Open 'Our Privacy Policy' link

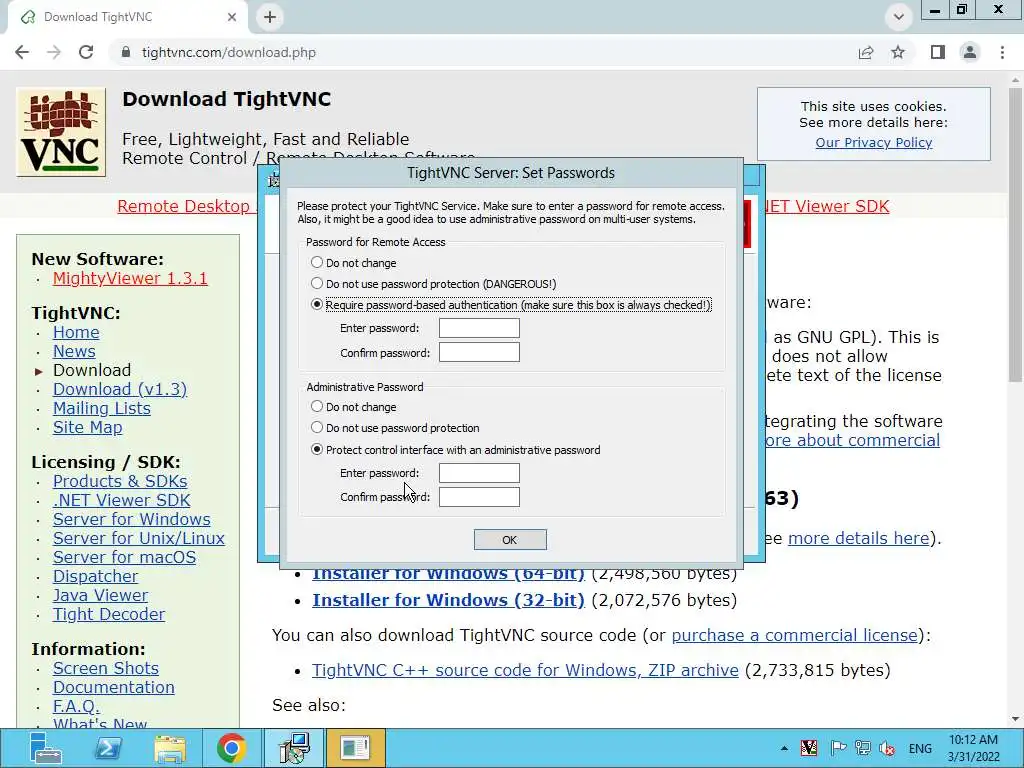coord(874,142)
